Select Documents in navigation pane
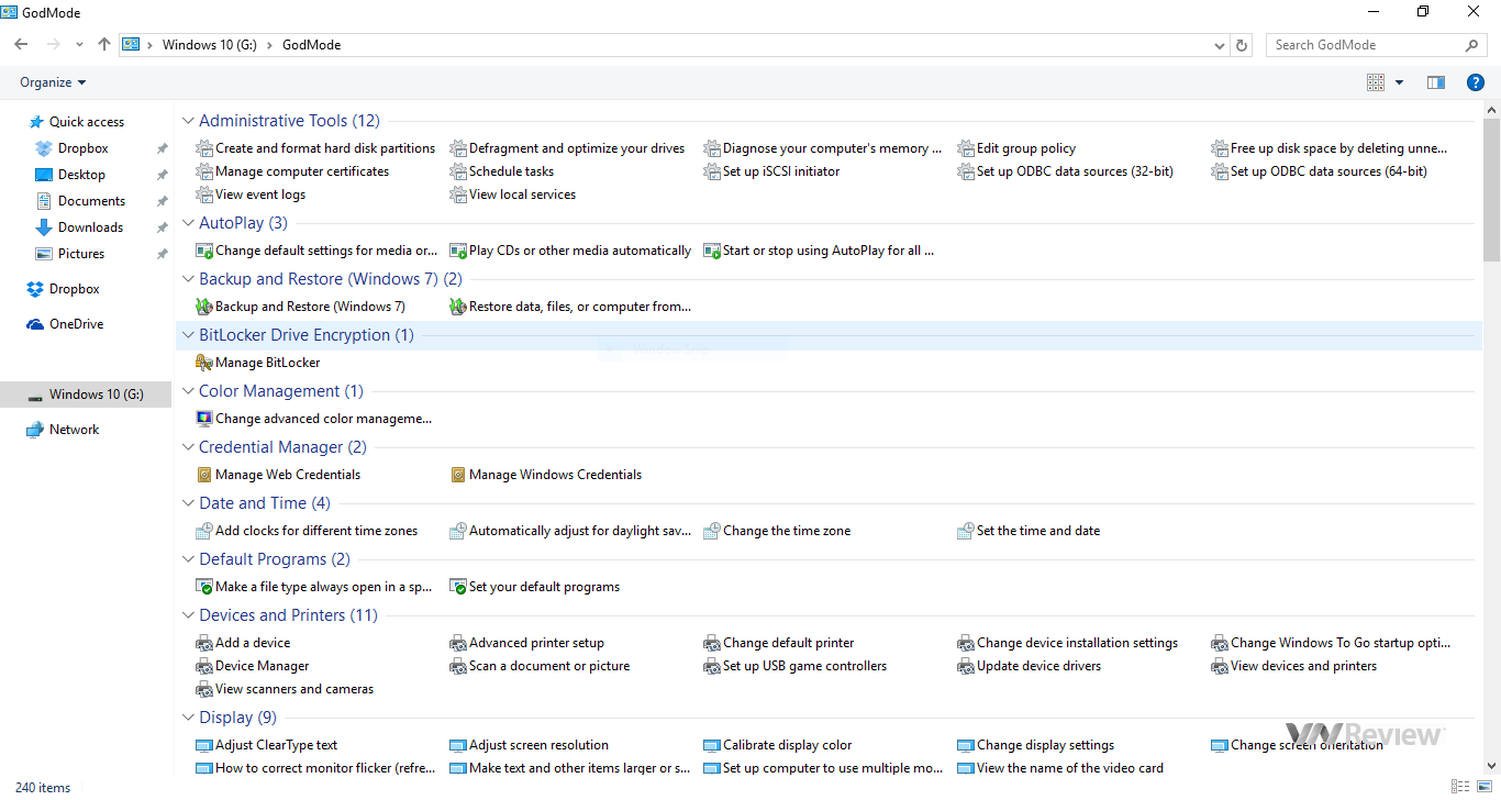The image size is (1501, 800). point(80,201)
